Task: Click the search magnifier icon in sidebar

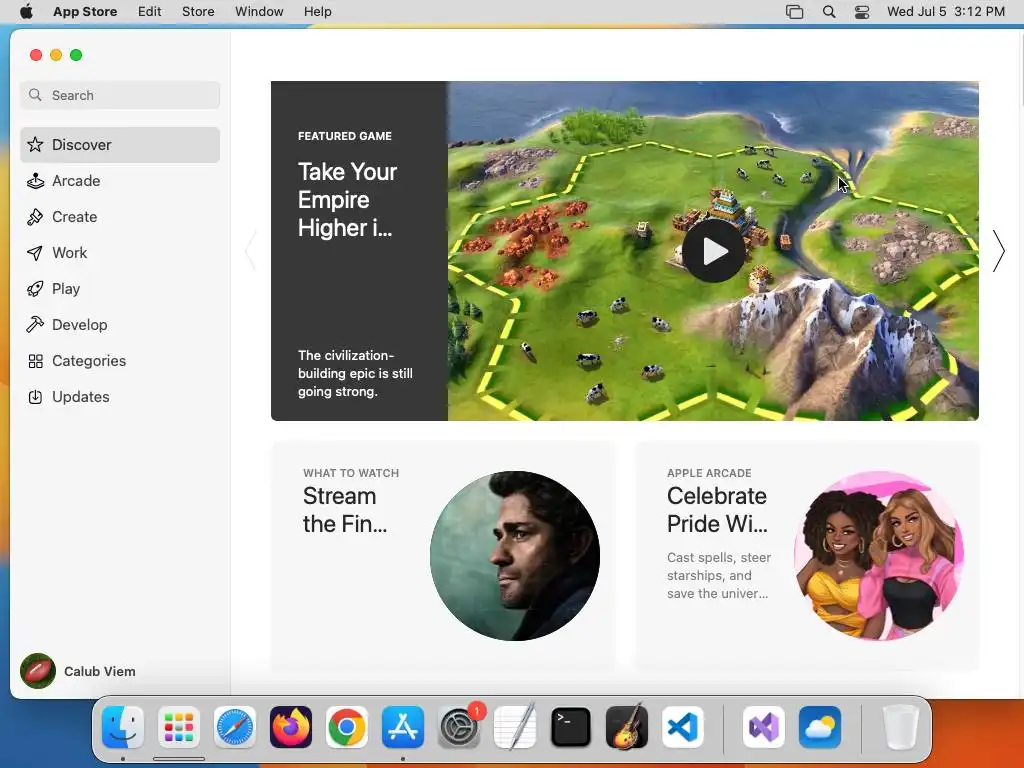Action: pos(35,95)
